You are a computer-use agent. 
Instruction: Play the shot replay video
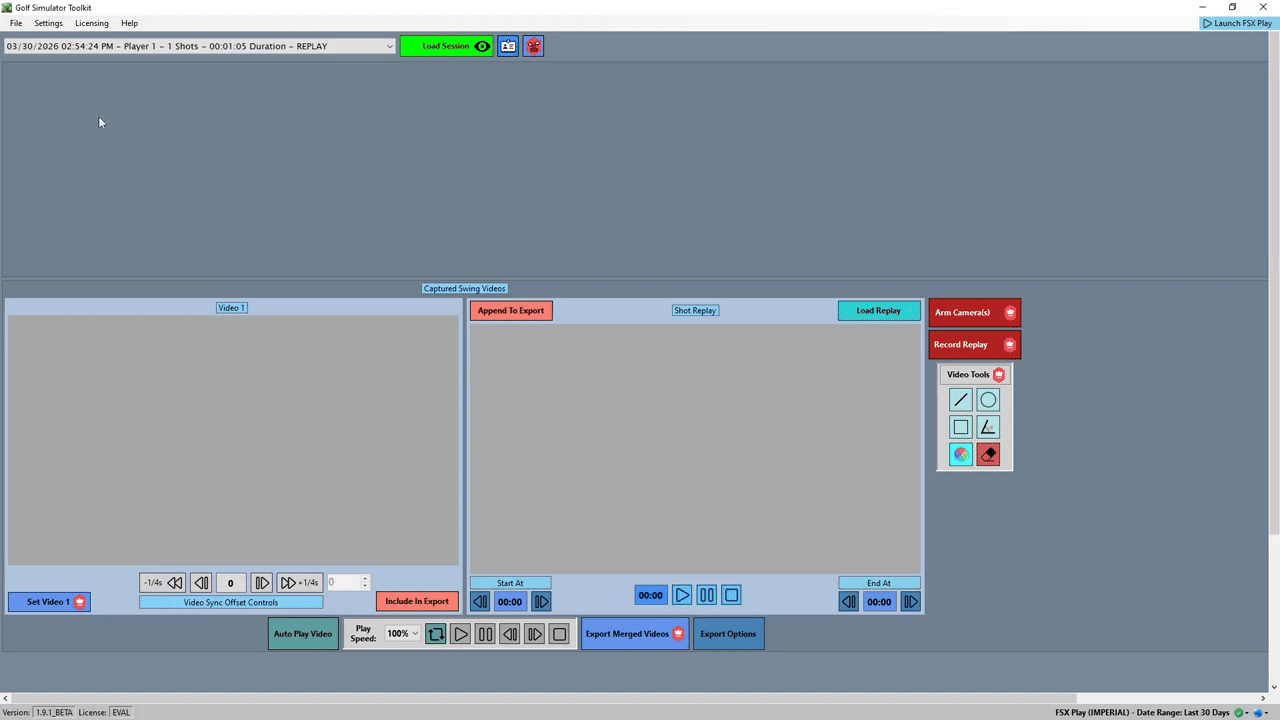coord(682,595)
